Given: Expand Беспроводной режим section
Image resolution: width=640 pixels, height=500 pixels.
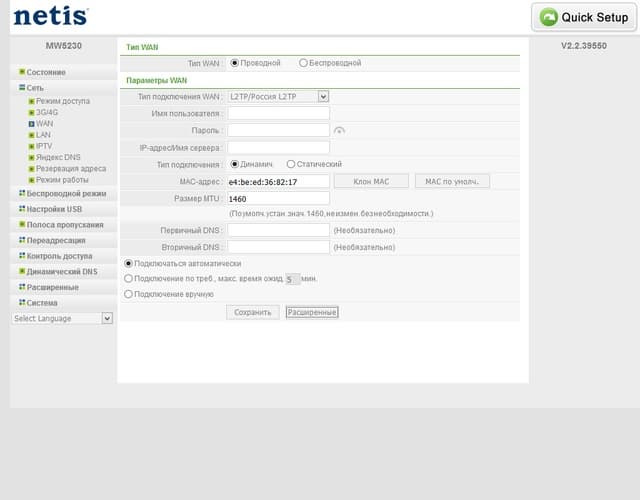Looking at the screenshot, I should coord(67,193).
